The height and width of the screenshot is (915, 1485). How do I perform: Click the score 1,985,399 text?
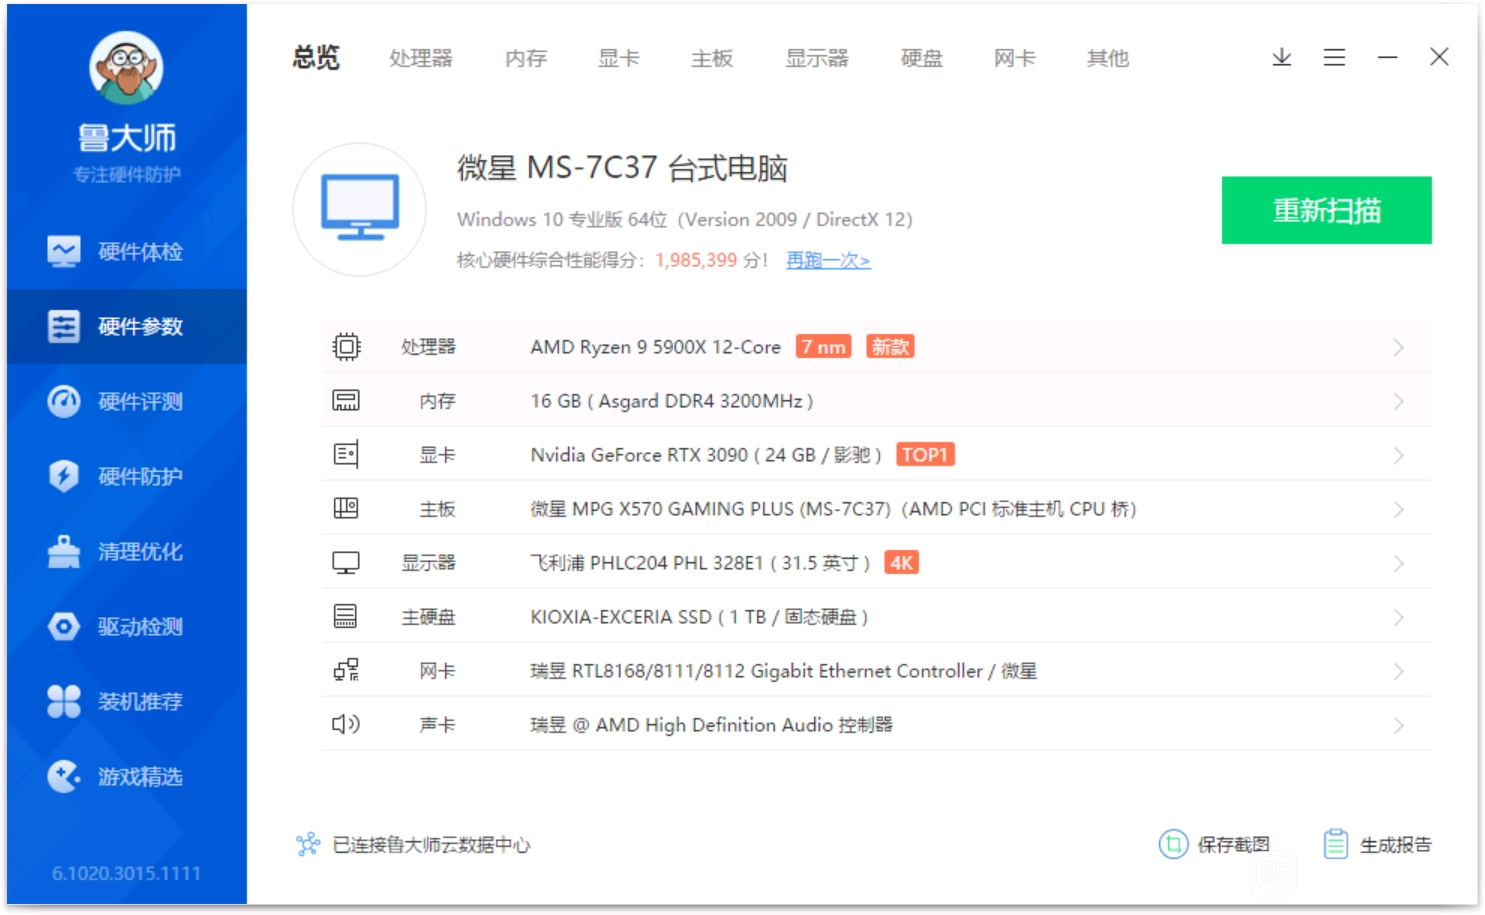coord(696,260)
